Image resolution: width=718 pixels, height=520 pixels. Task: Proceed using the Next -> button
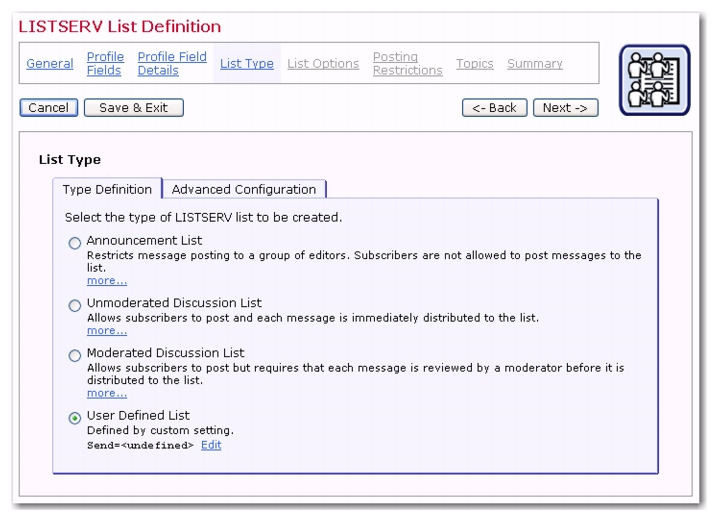coord(566,108)
